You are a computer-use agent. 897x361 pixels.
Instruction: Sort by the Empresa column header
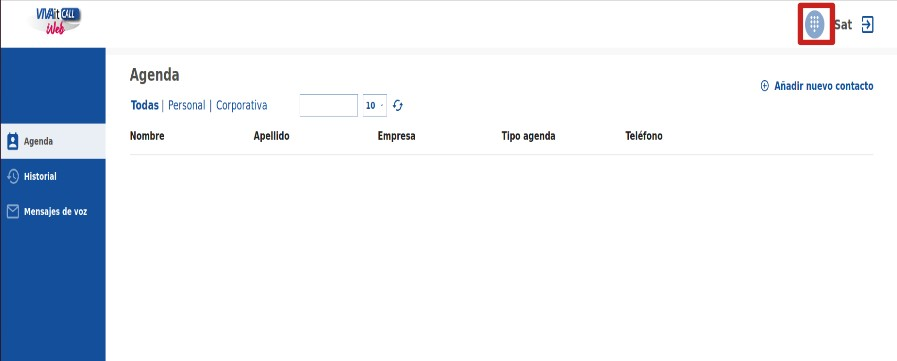(x=396, y=136)
